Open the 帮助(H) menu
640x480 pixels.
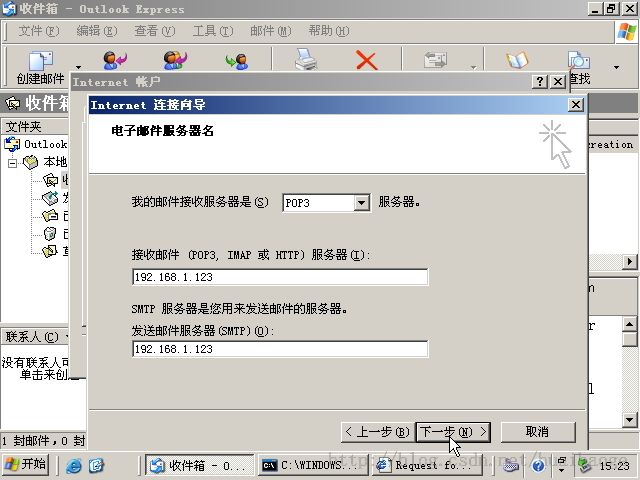coord(329,31)
